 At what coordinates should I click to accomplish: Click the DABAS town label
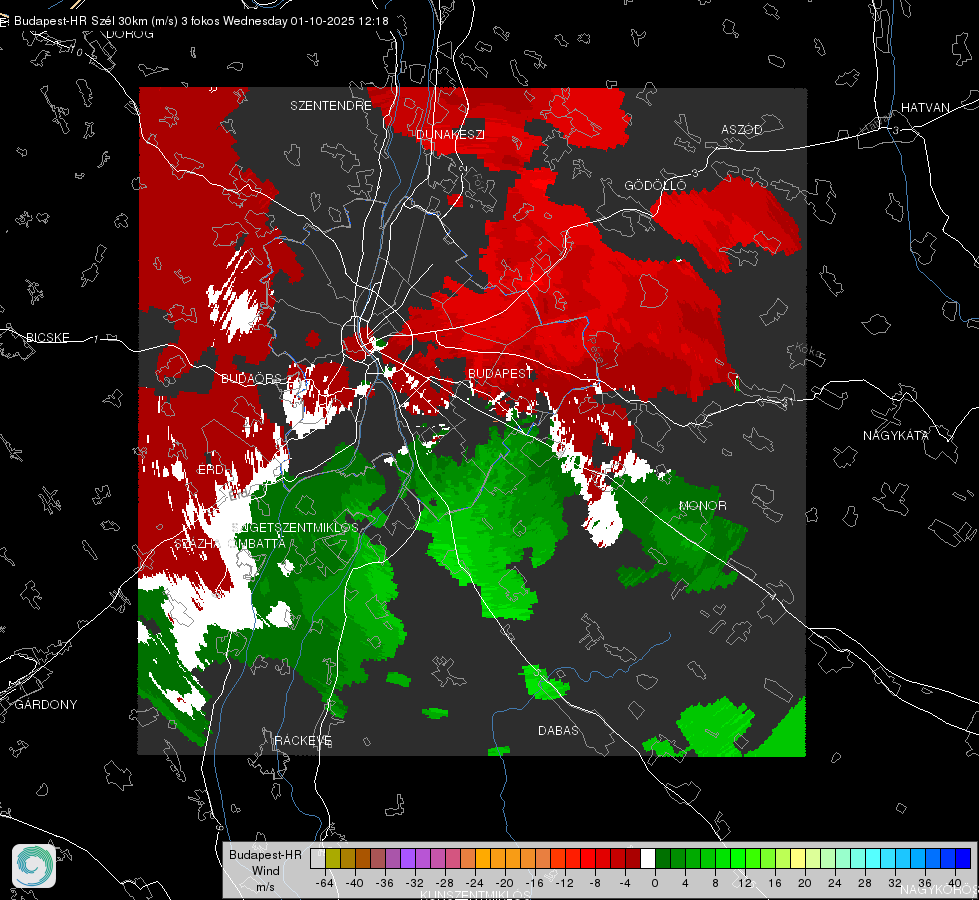coord(558,730)
